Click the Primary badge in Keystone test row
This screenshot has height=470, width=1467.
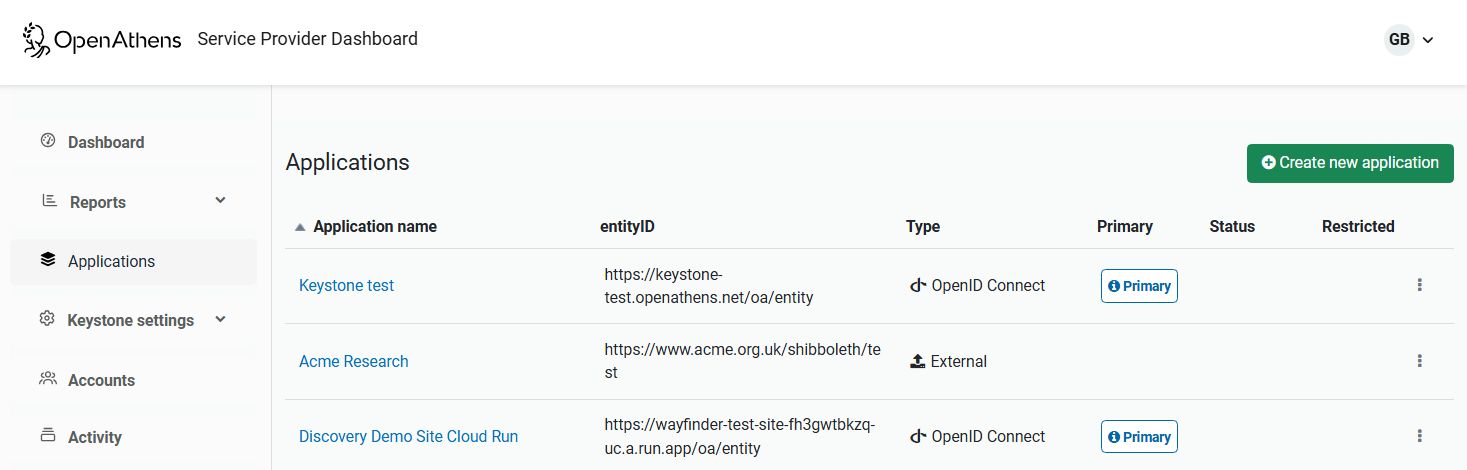coord(1139,286)
